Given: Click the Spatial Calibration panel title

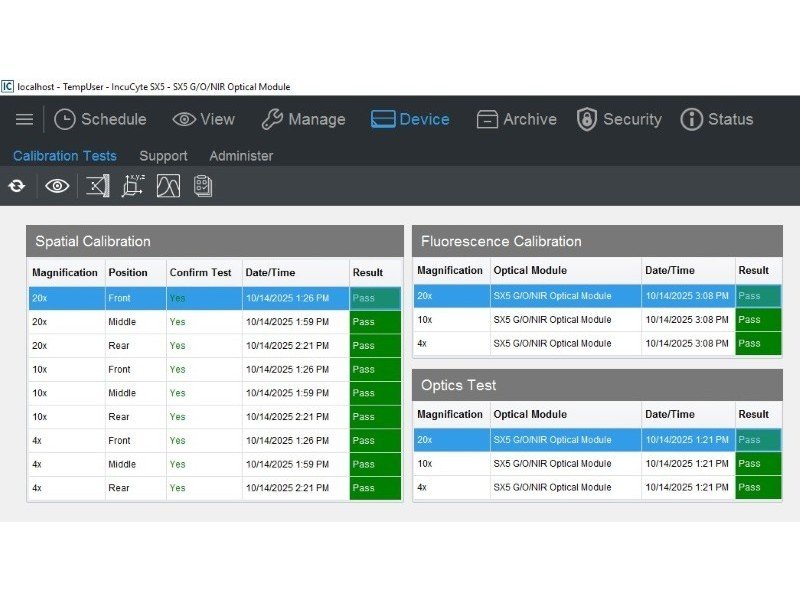Looking at the screenshot, I should pyautogui.click(x=93, y=241).
